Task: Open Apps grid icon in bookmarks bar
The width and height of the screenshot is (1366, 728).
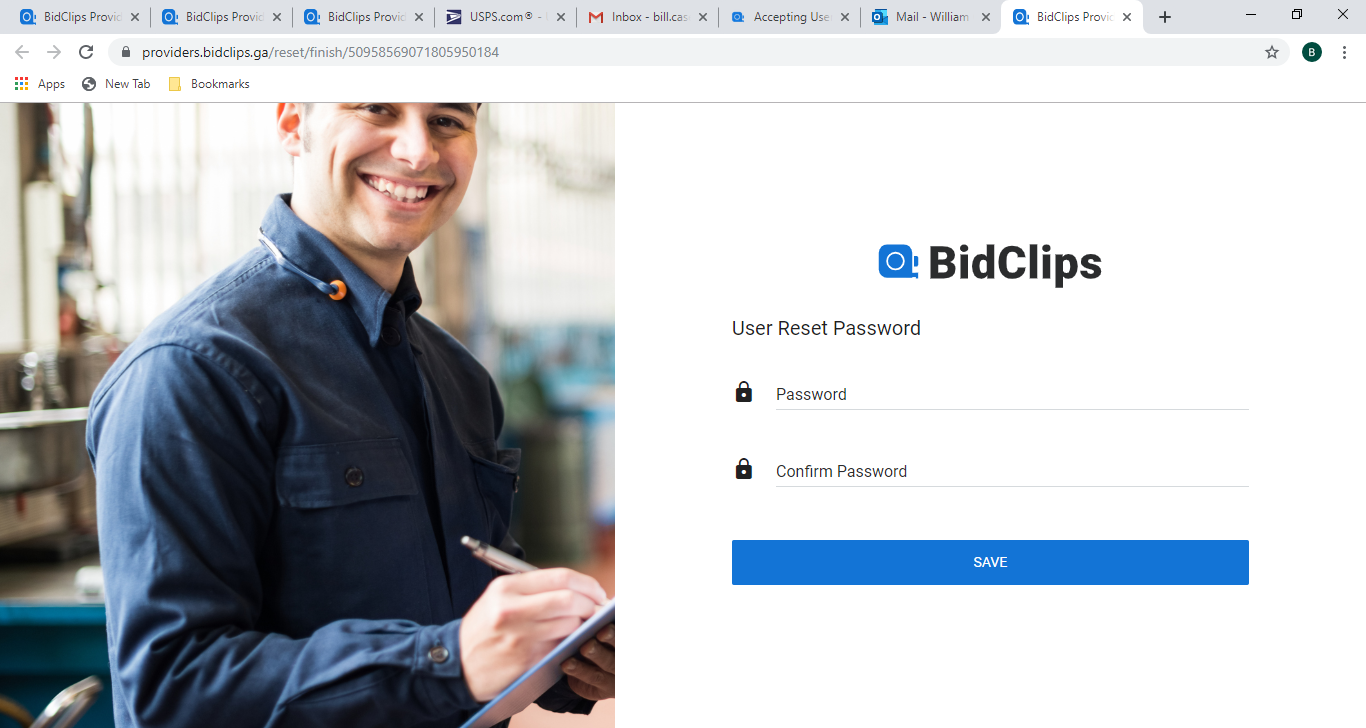Action: 22,84
